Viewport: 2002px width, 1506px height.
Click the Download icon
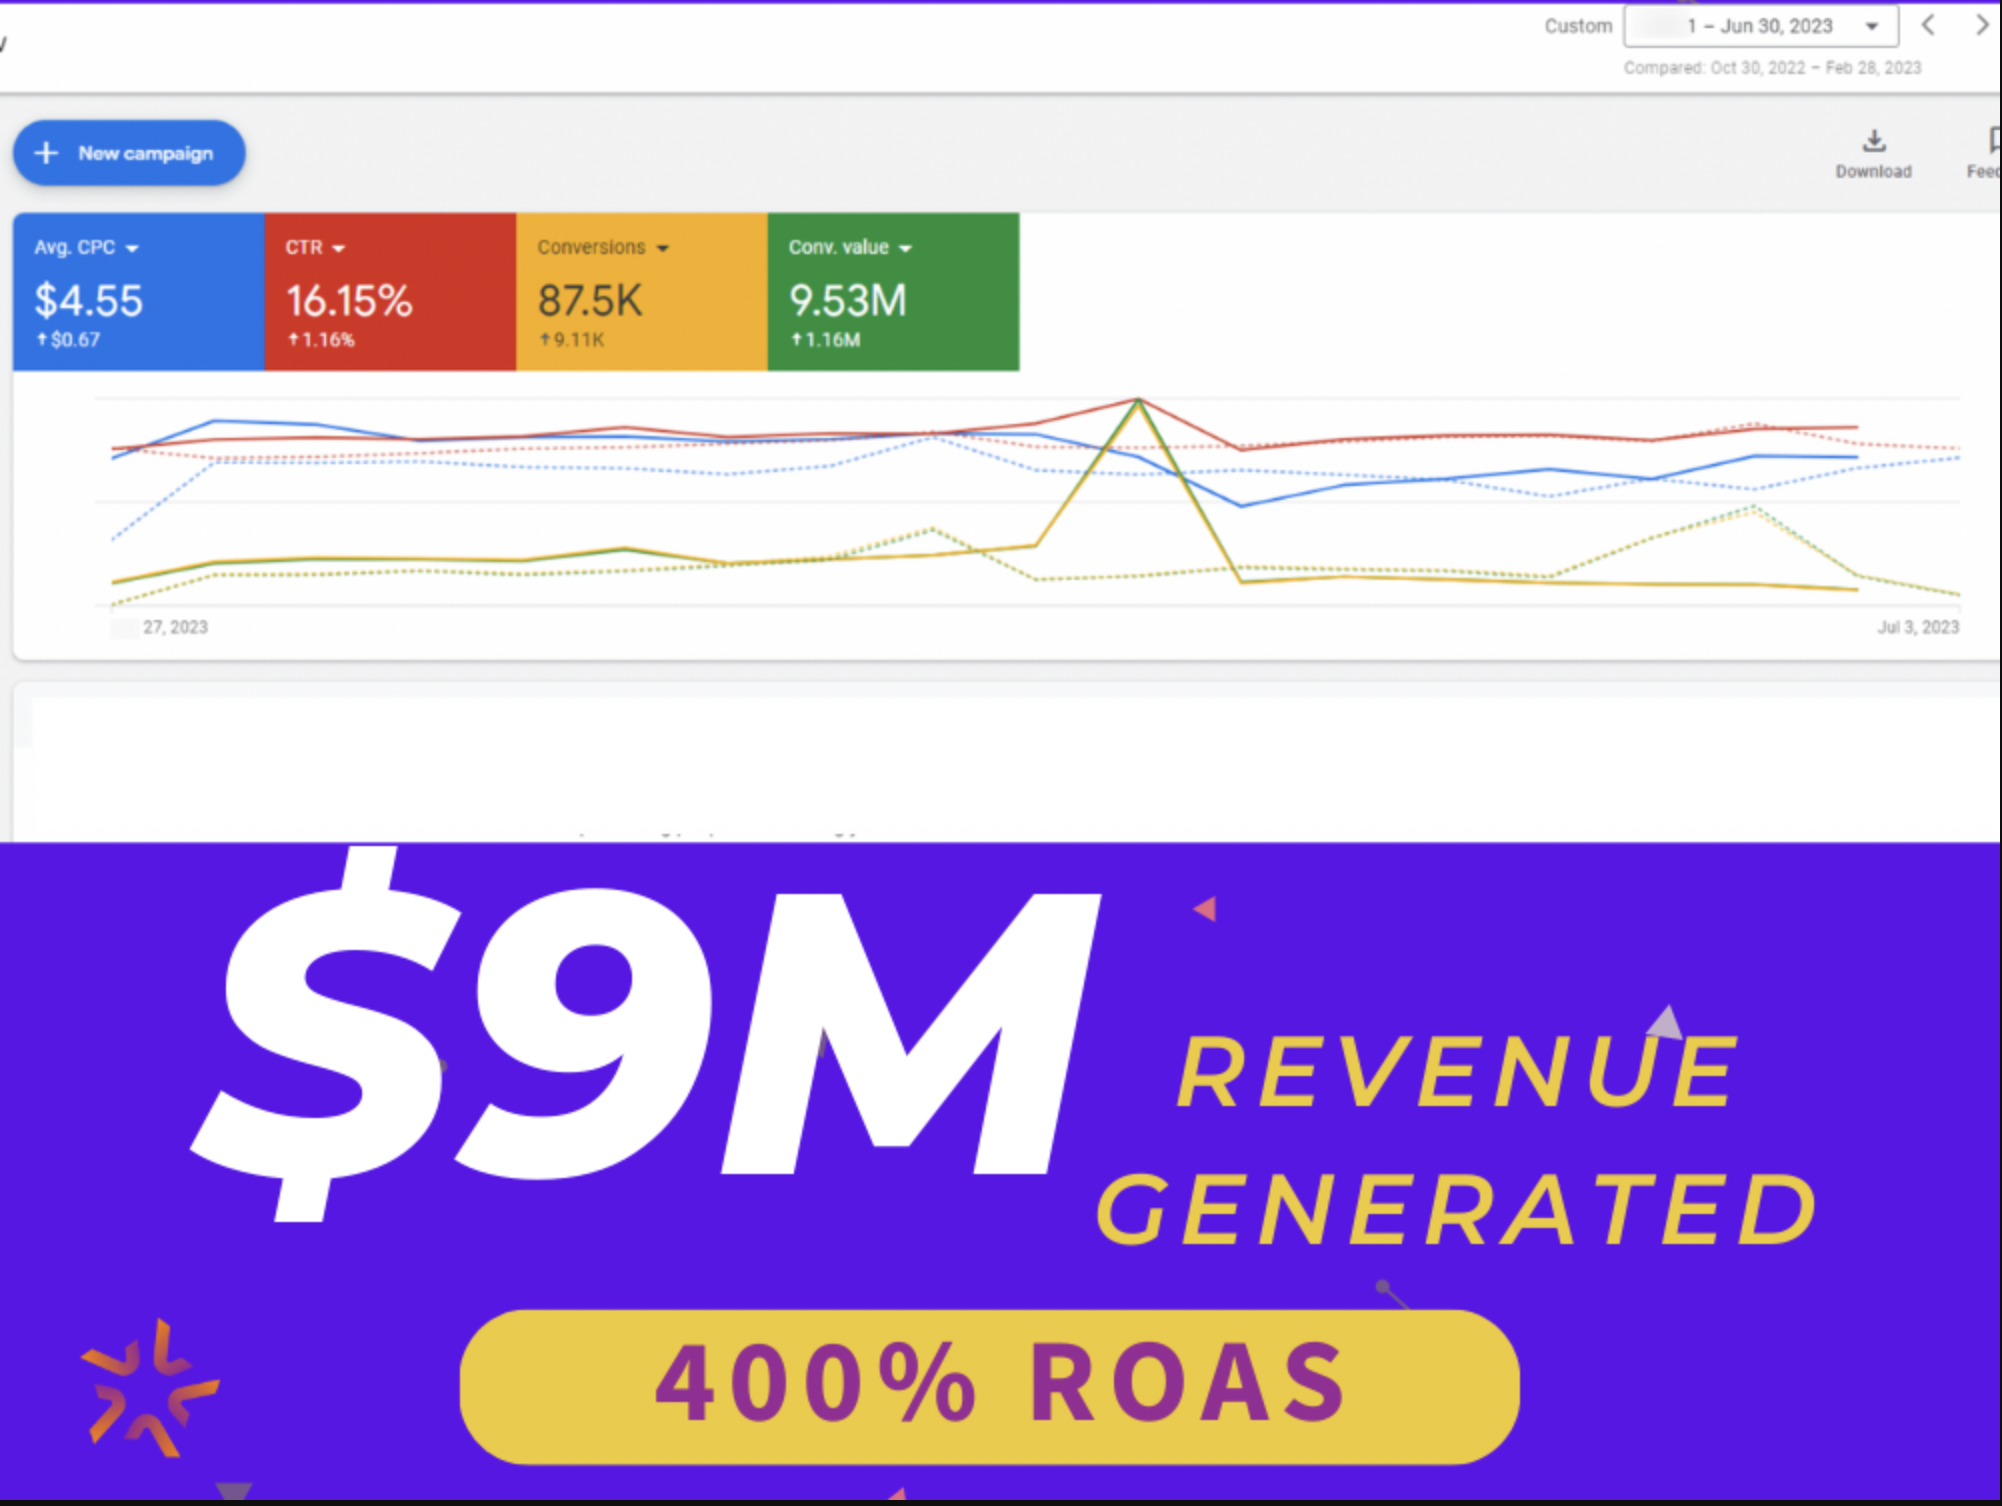(x=1874, y=141)
